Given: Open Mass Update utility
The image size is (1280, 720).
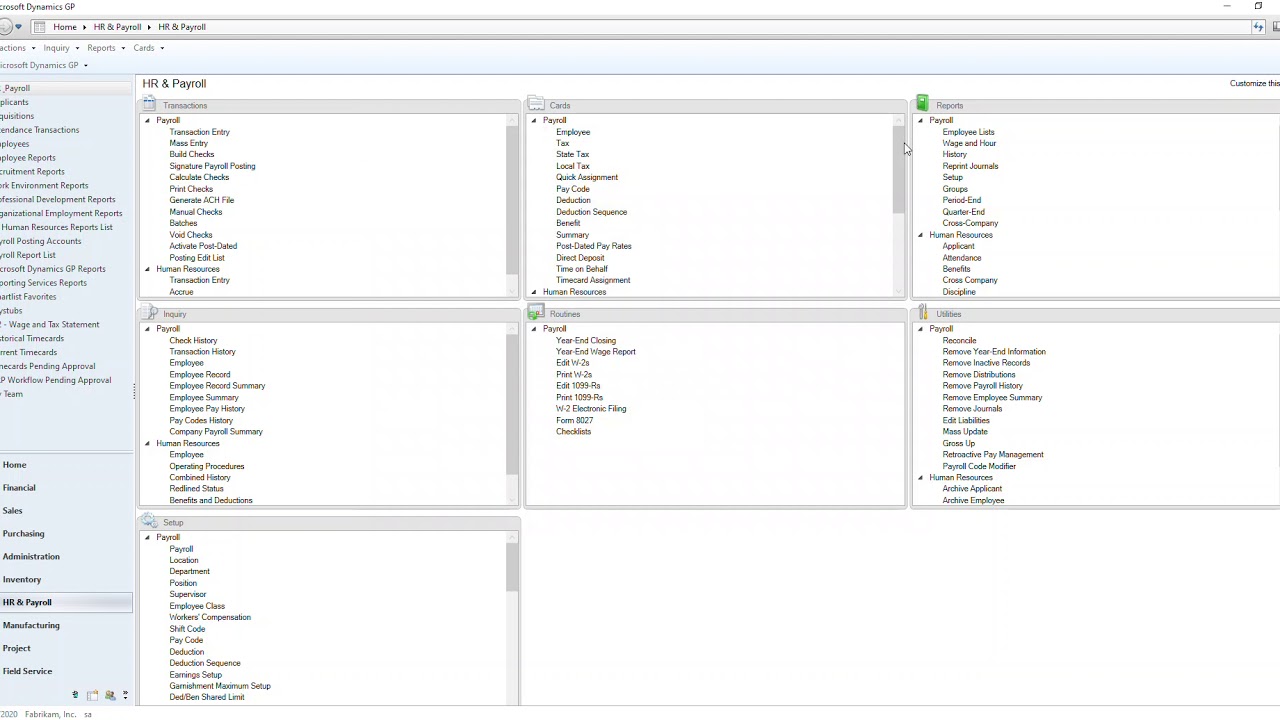Looking at the screenshot, I should click(x=965, y=432).
